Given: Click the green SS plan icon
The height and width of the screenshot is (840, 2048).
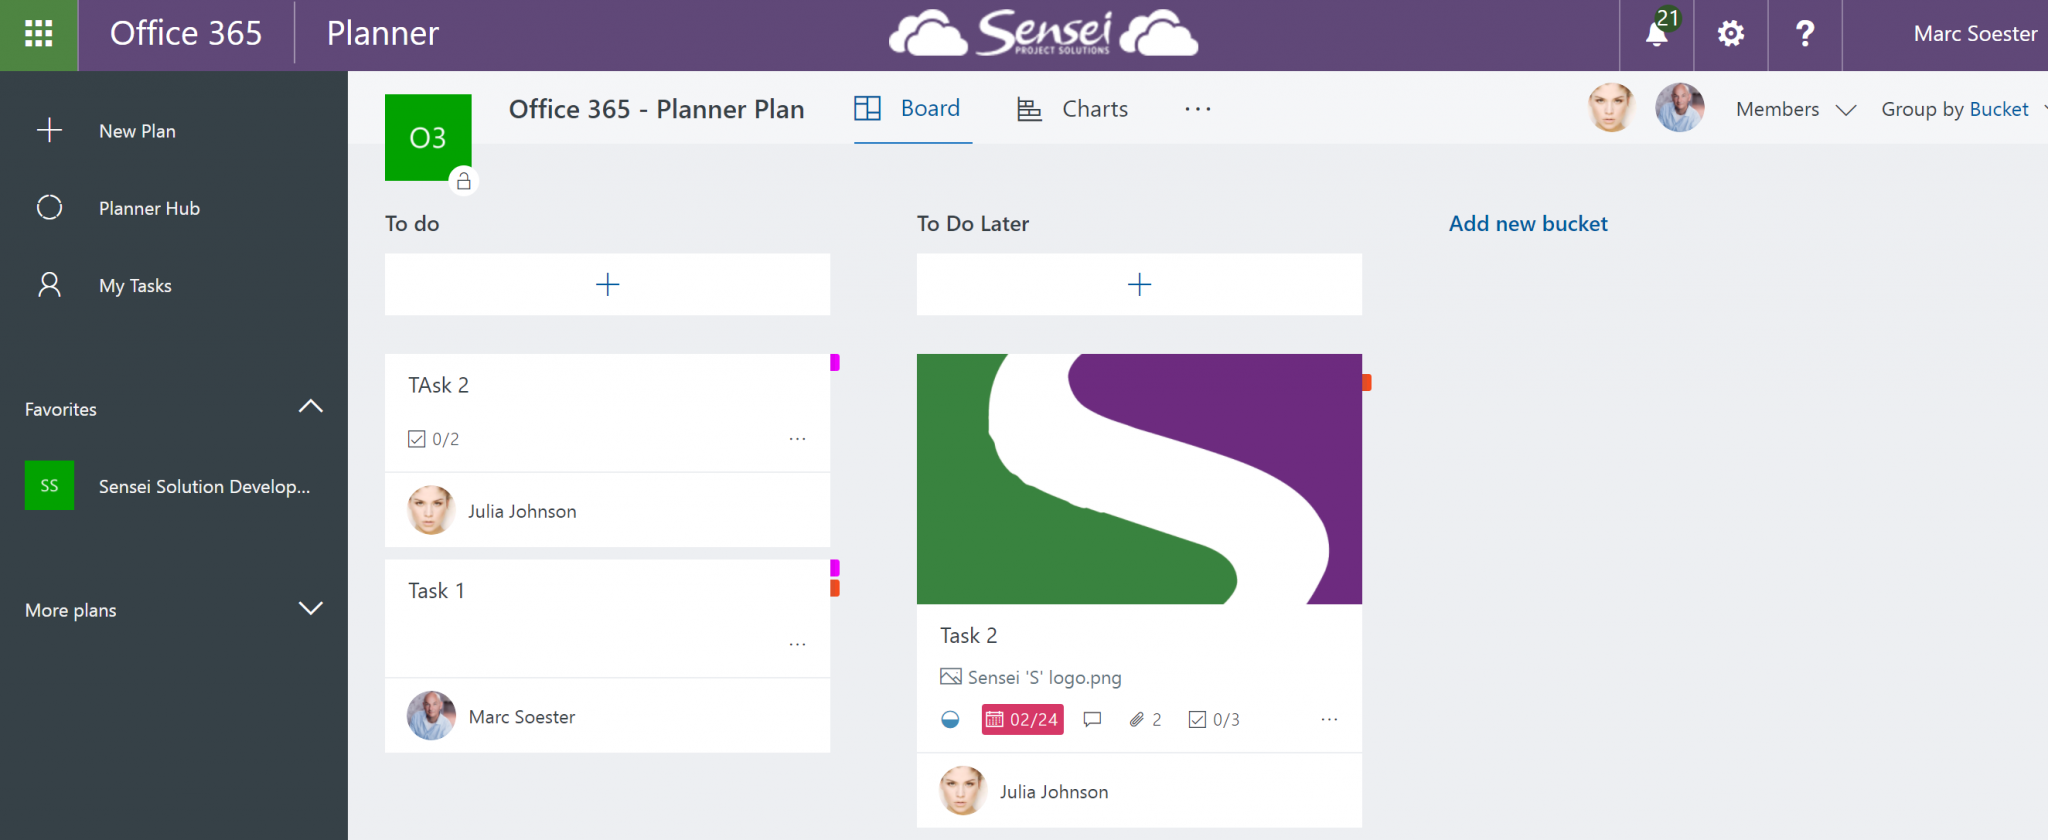Looking at the screenshot, I should [49, 485].
